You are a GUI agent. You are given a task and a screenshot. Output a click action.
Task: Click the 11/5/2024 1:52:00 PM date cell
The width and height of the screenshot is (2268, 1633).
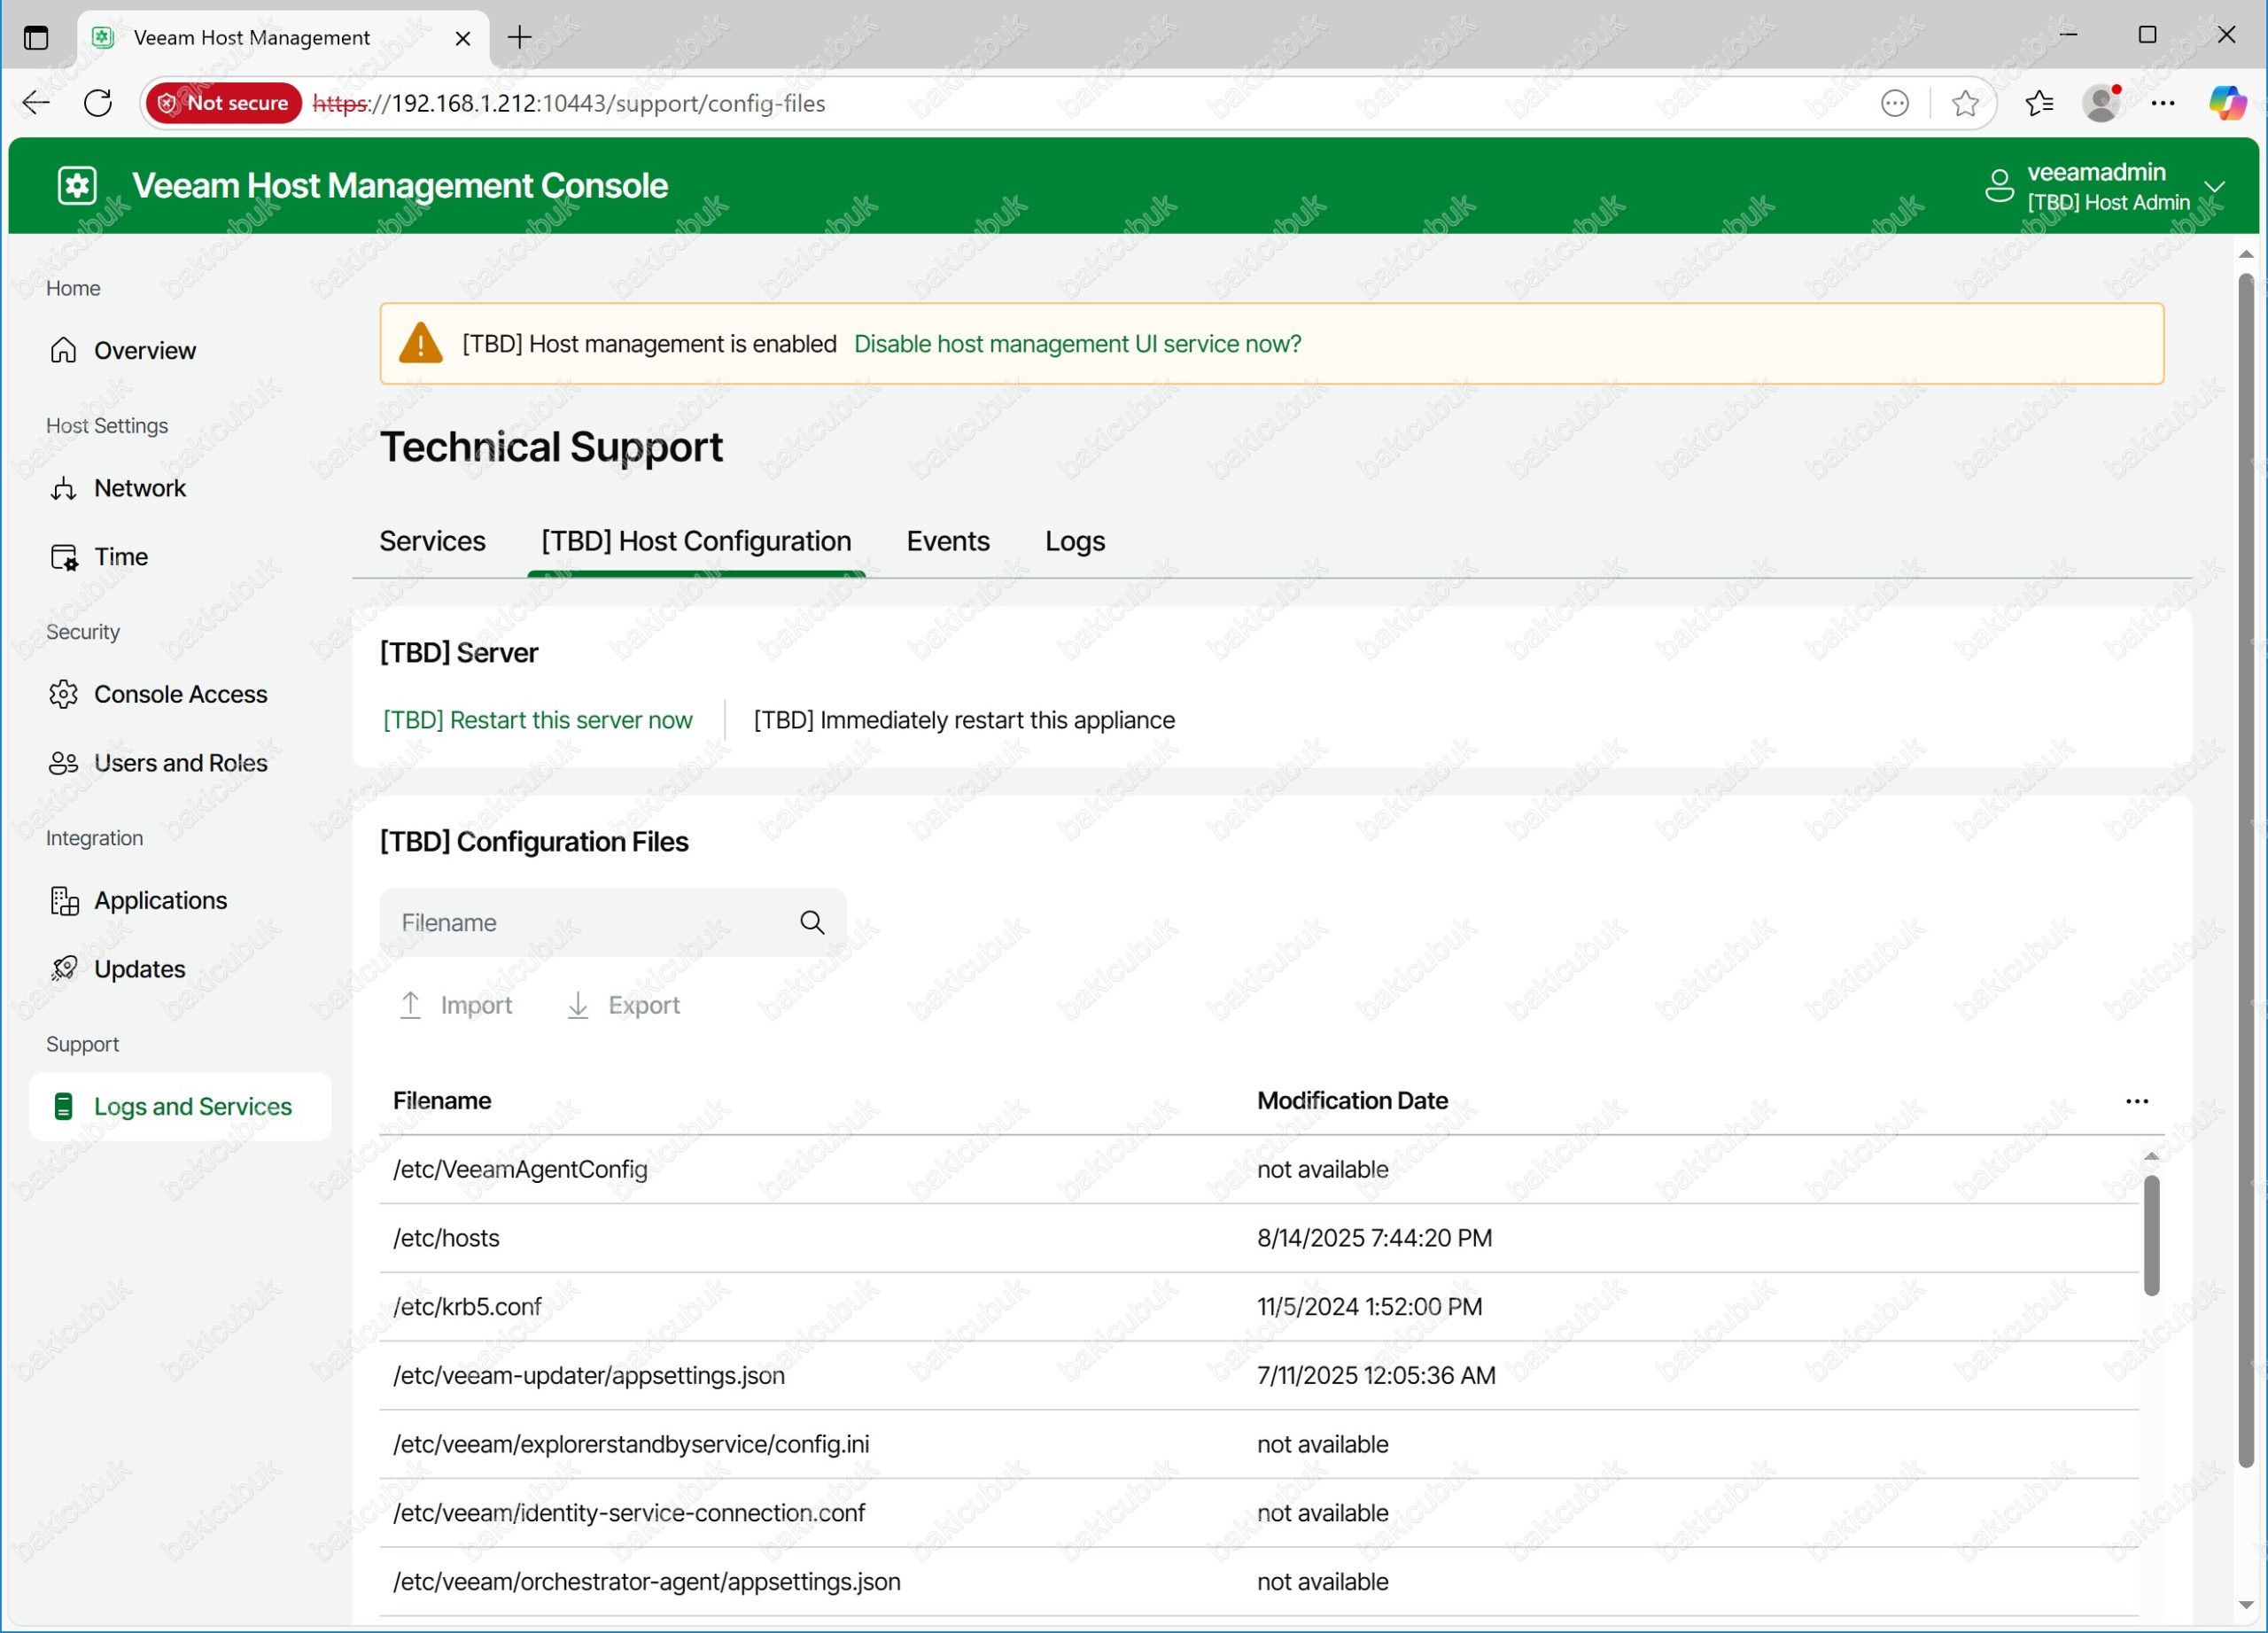[1369, 1307]
